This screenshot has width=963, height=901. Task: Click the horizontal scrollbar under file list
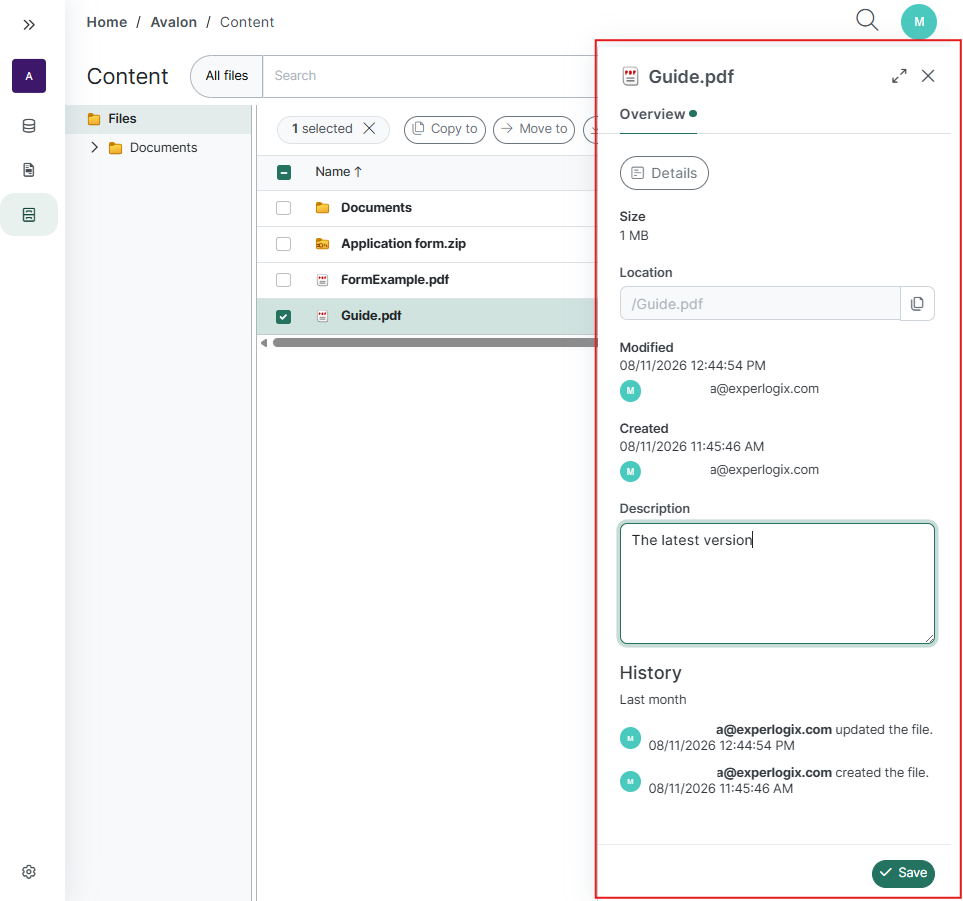435,343
